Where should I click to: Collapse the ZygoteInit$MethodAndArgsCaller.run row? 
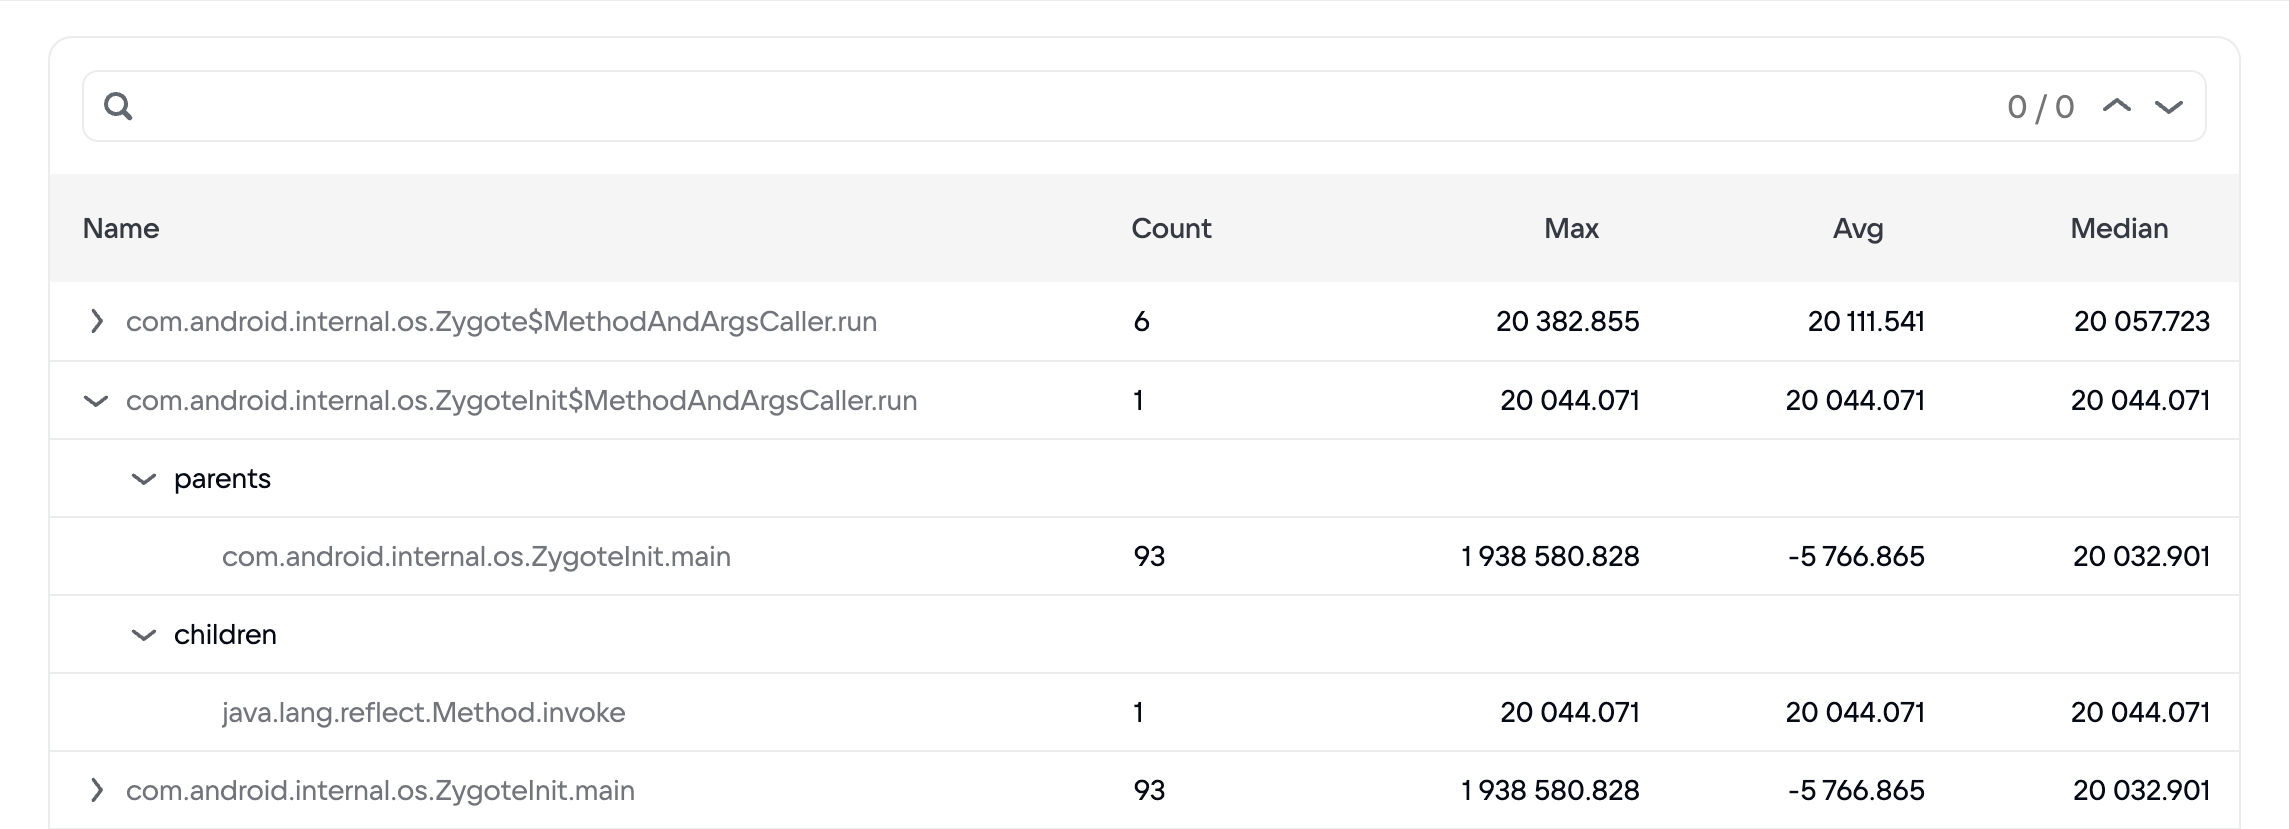pos(96,401)
